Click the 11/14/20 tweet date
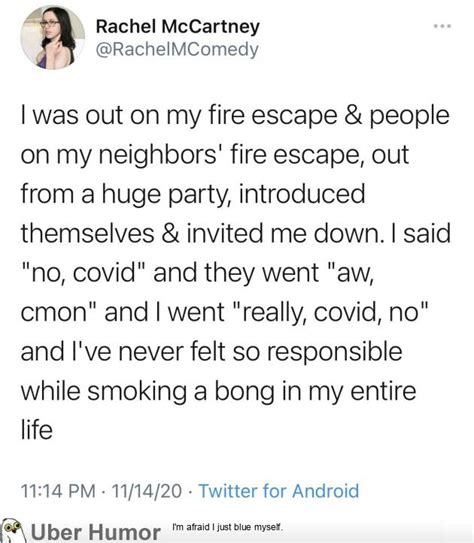 [x=147, y=491]
